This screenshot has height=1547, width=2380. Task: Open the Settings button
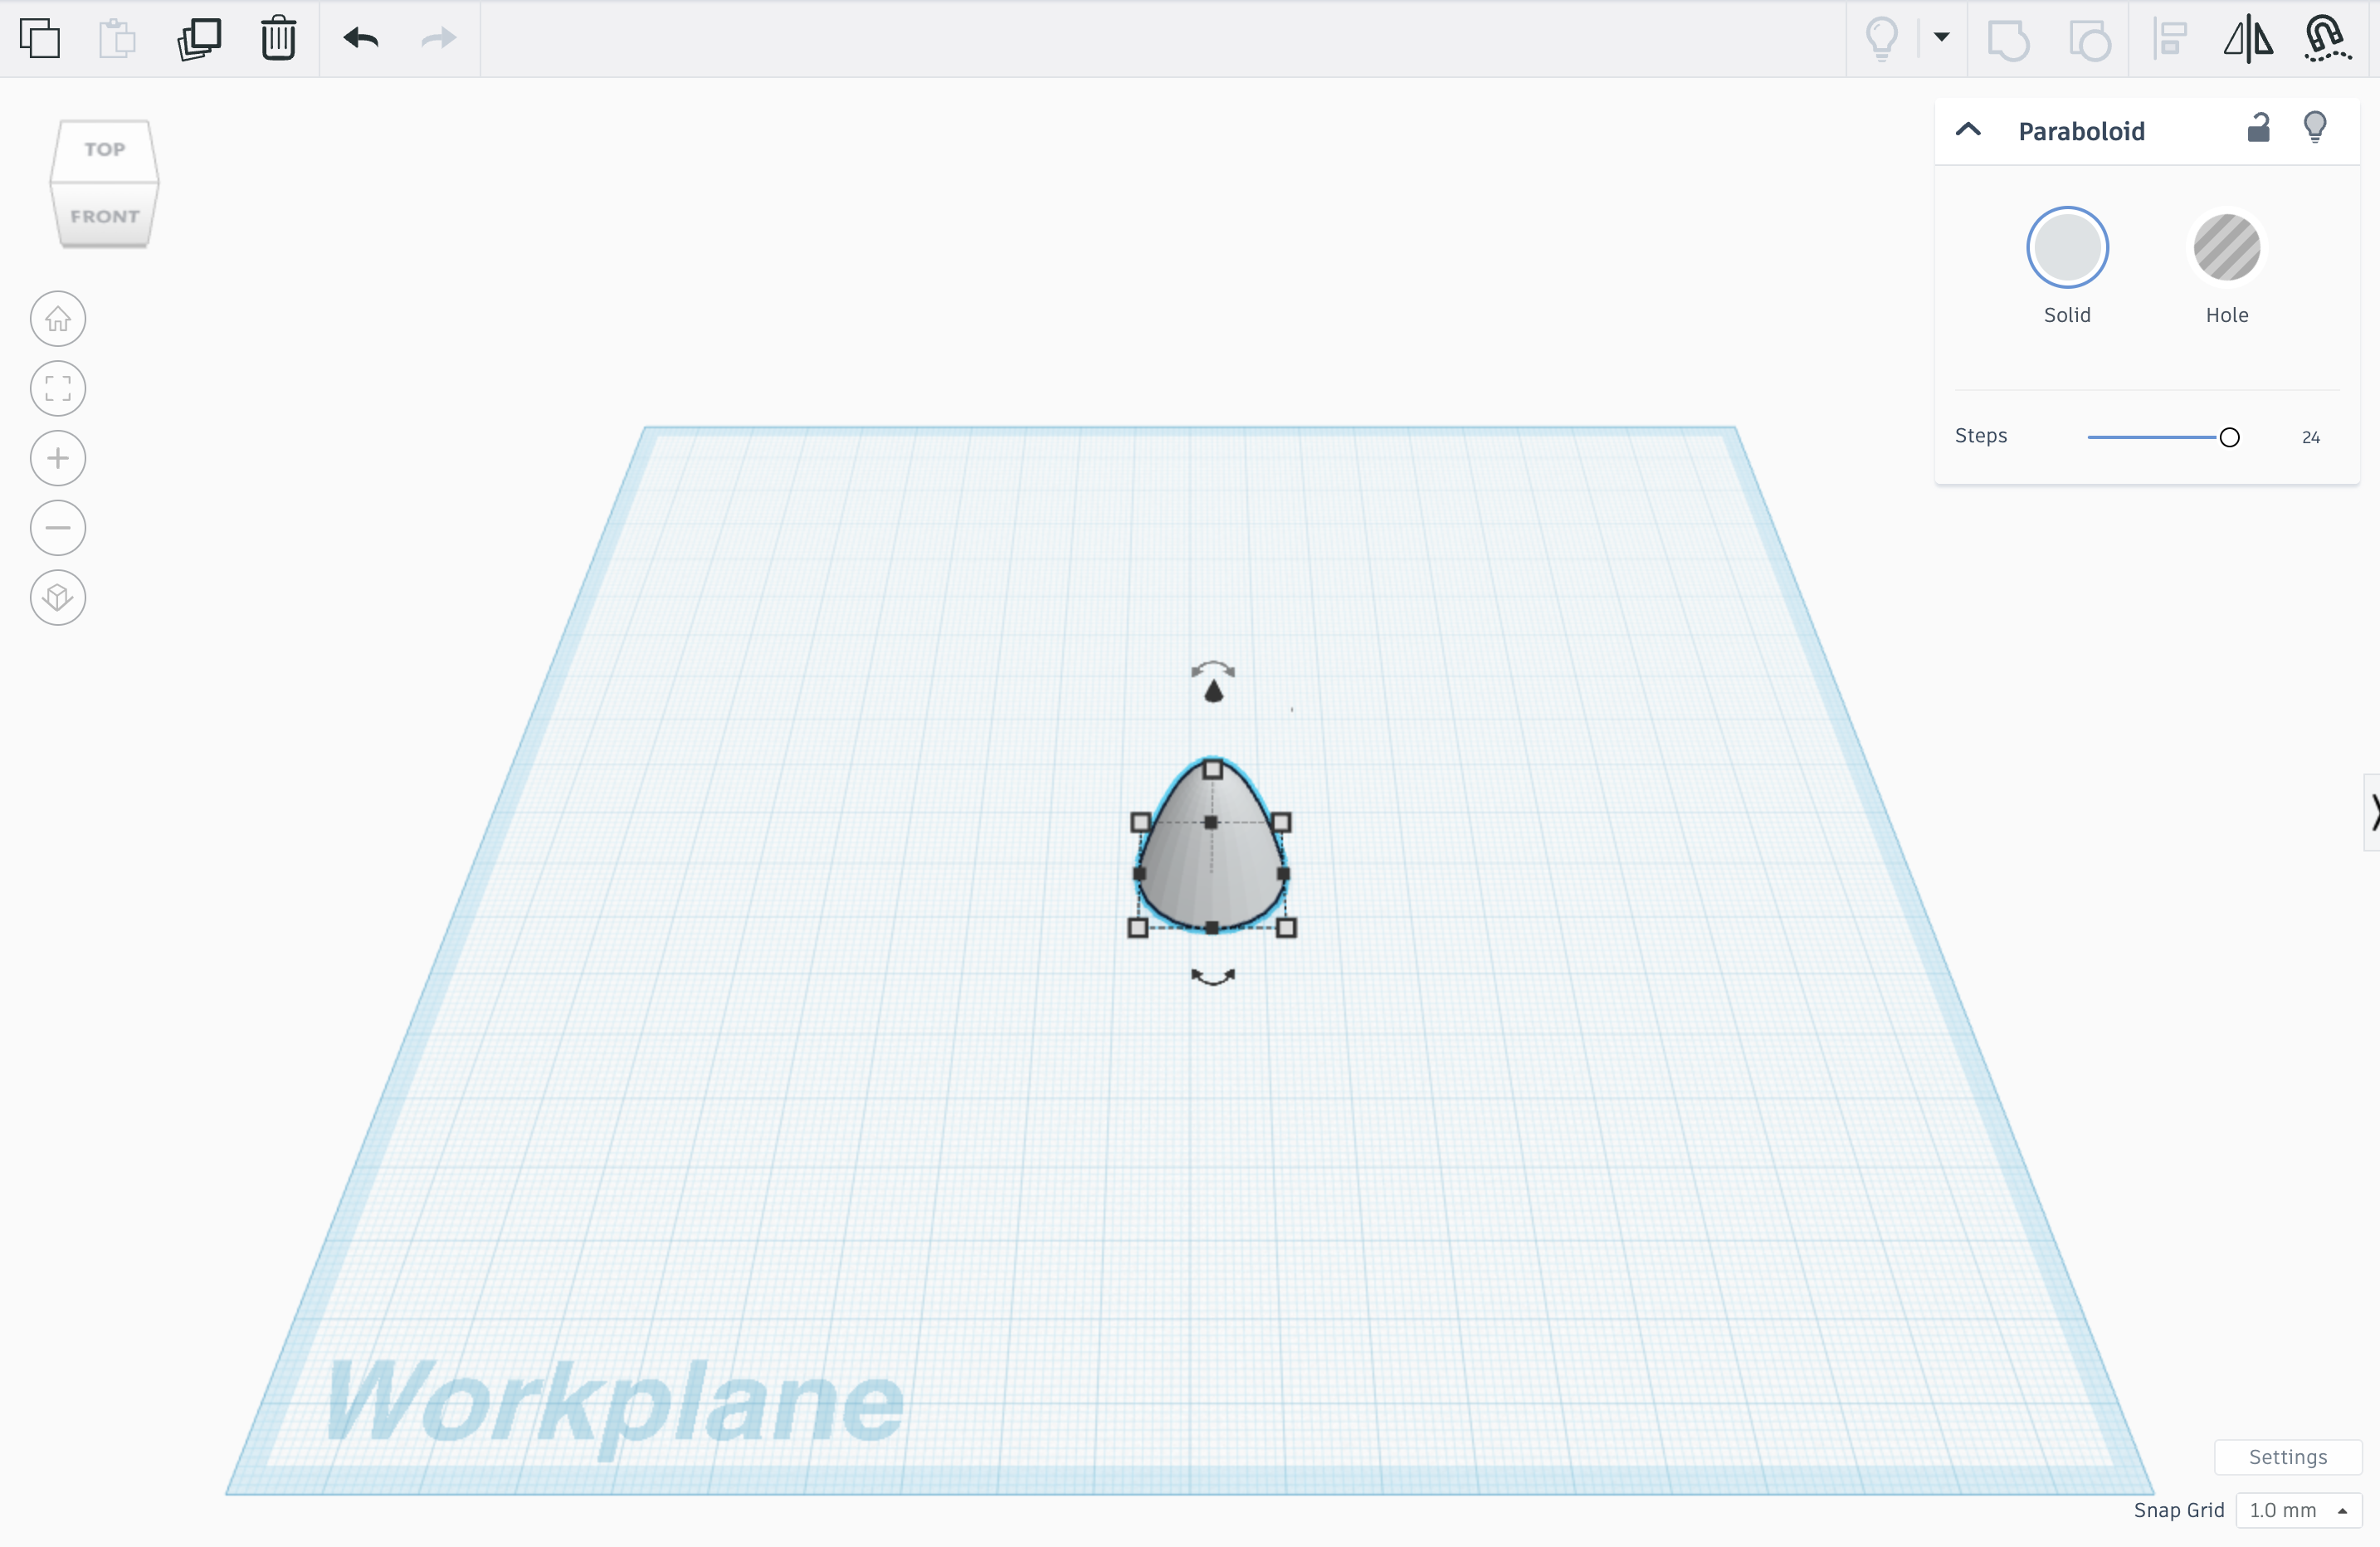(2288, 1457)
